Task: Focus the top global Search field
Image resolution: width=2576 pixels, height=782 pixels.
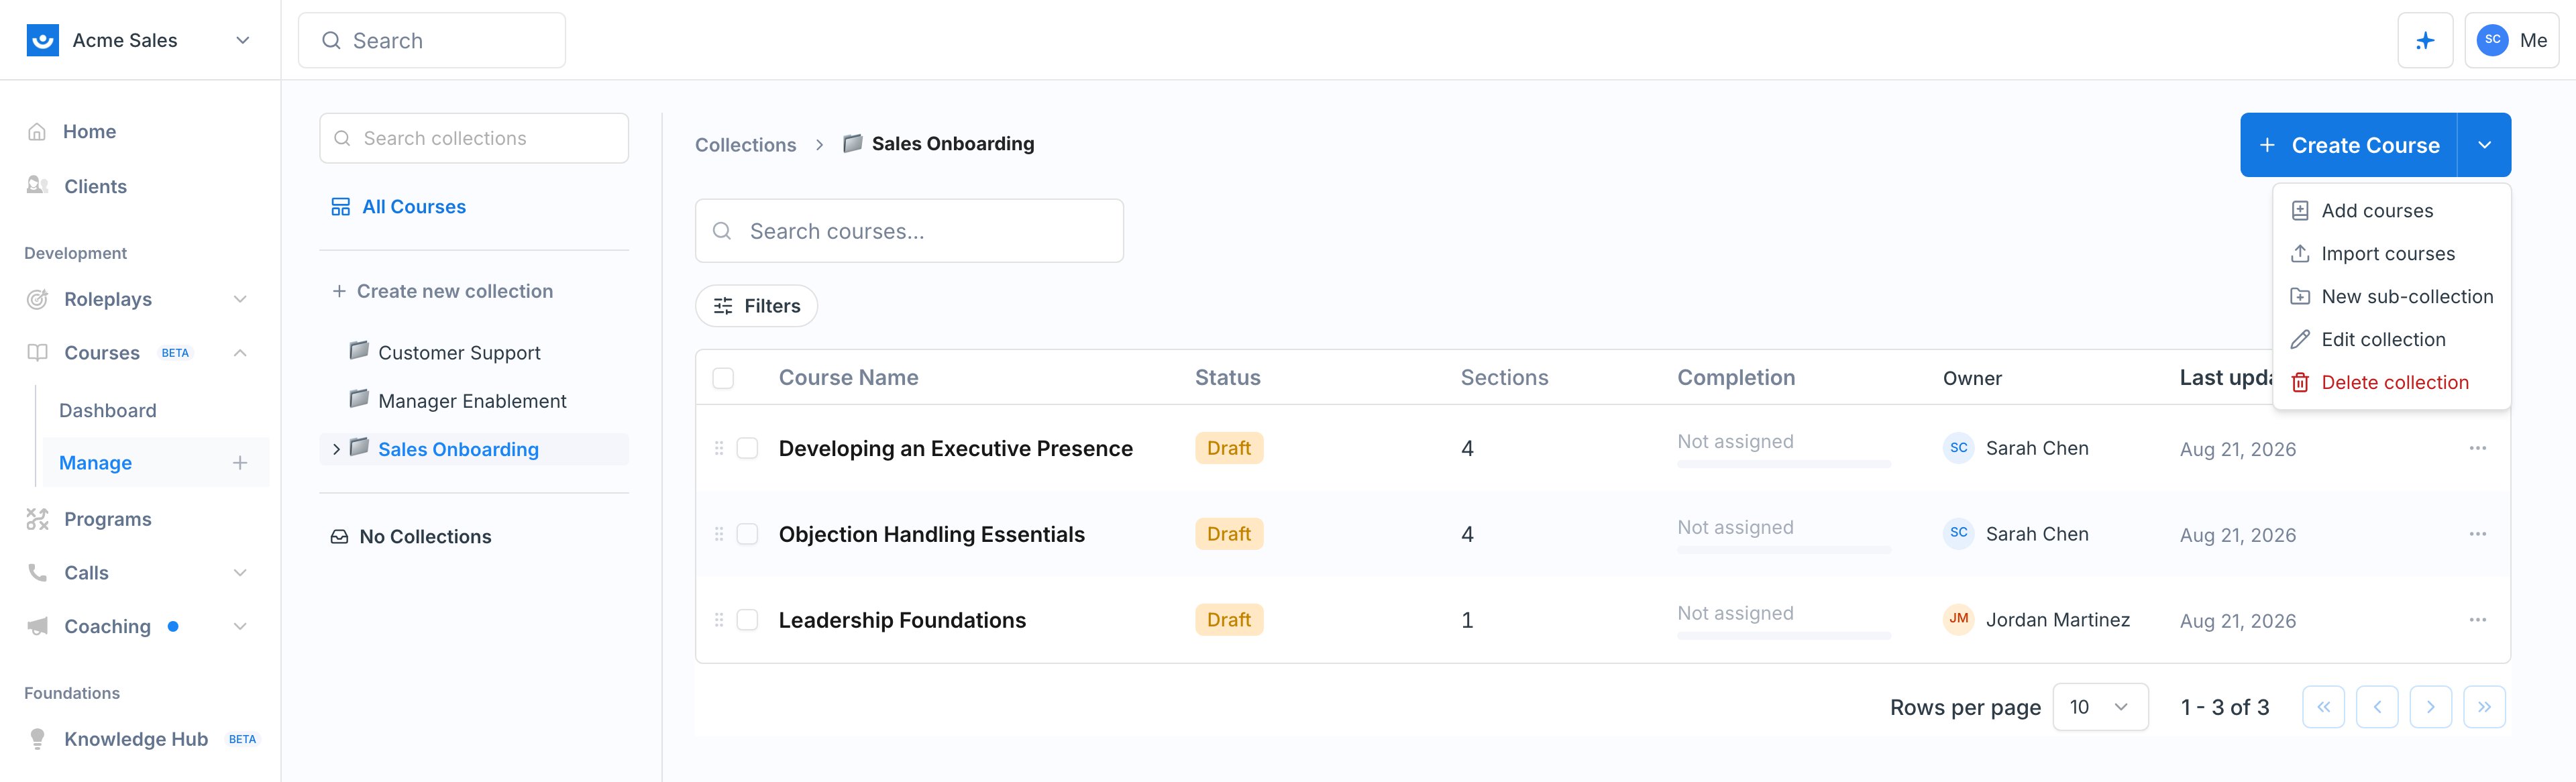Action: (432, 41)
